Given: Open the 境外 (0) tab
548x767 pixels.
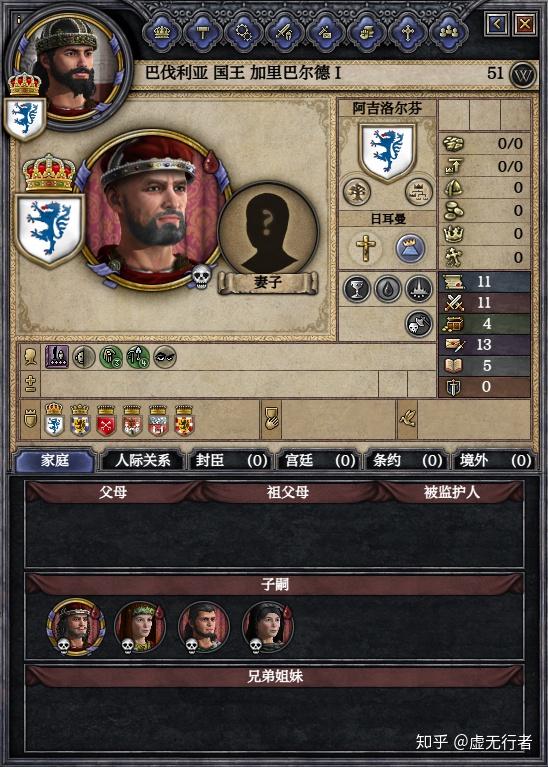Looking at the screenshot, I should pyautogui.click(x=495, y=460).
